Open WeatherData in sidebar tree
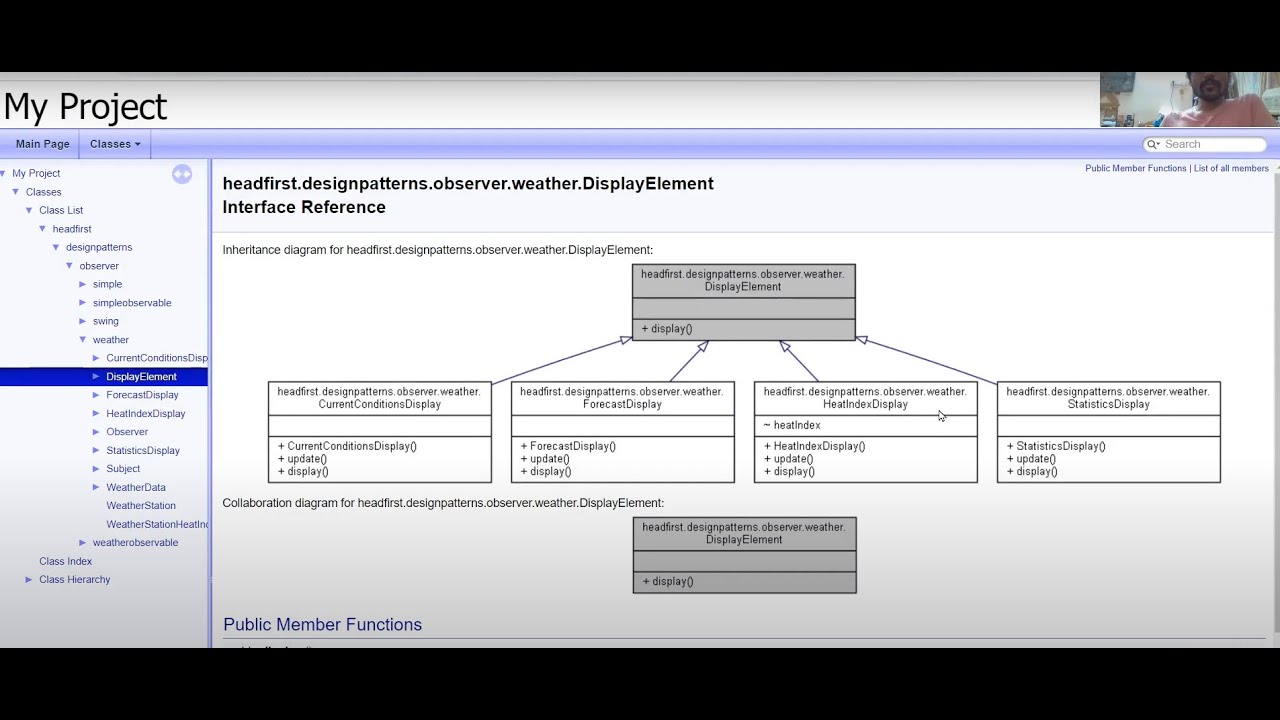Viewport: 1280px width, 720px height. (136, 487)
